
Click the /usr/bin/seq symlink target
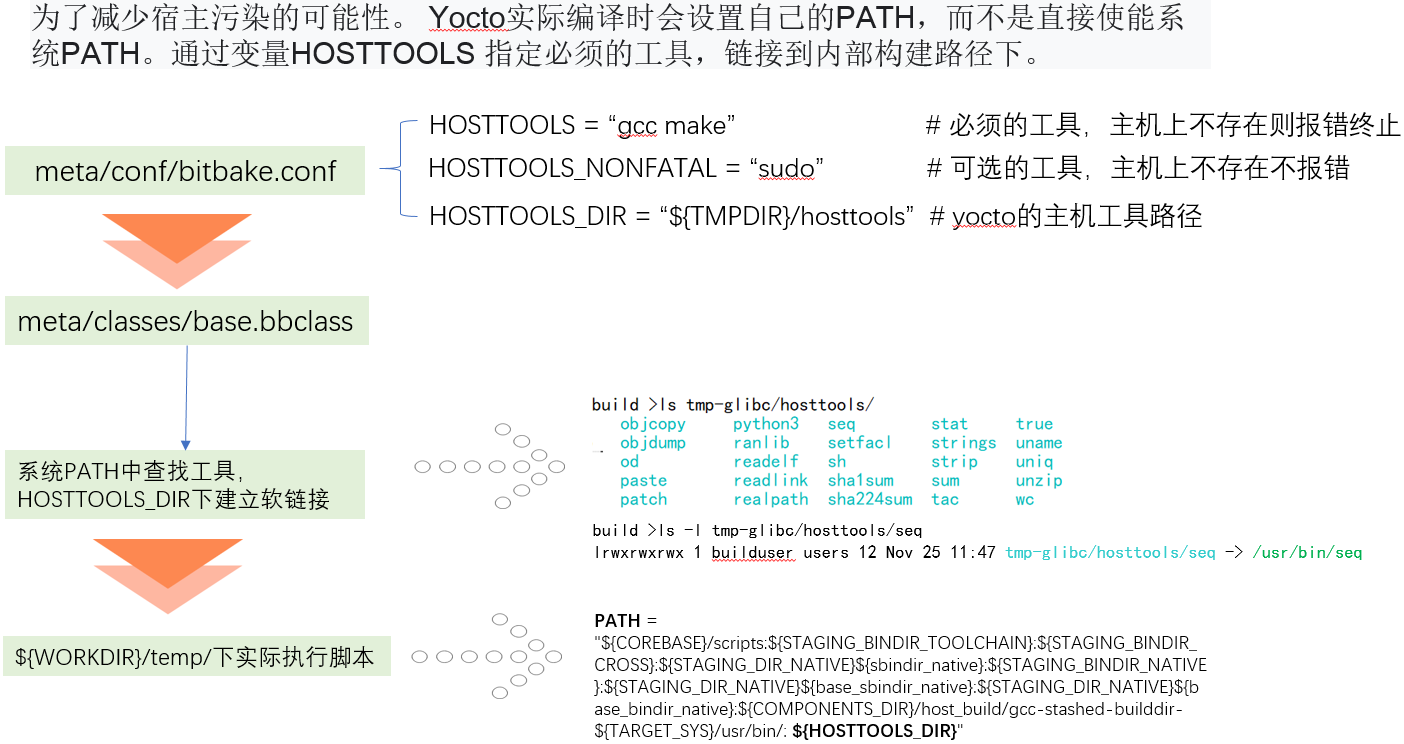point(1306,552)
